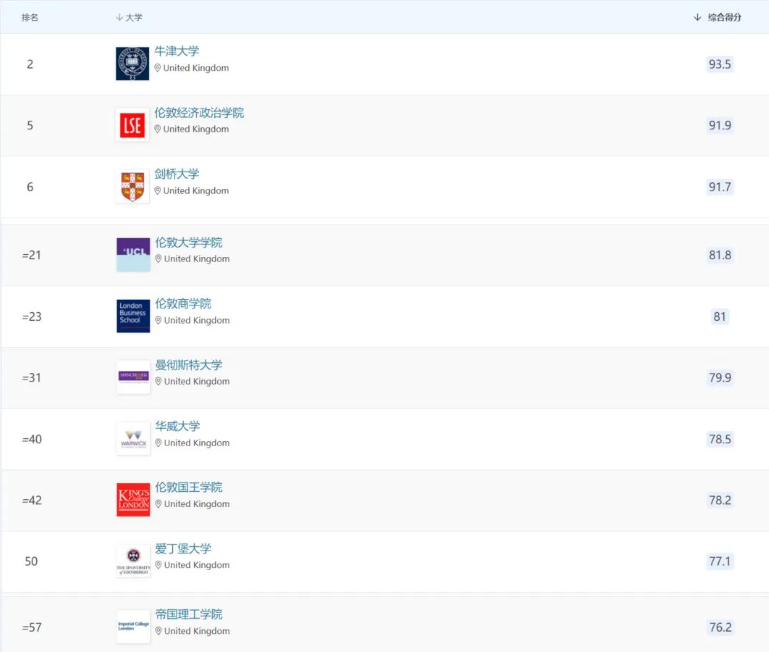The width and height of the screenshot is (769, 652).
Task: Click the University of Manchester logo
Action: pyautogui.click(x=133, y=377)
